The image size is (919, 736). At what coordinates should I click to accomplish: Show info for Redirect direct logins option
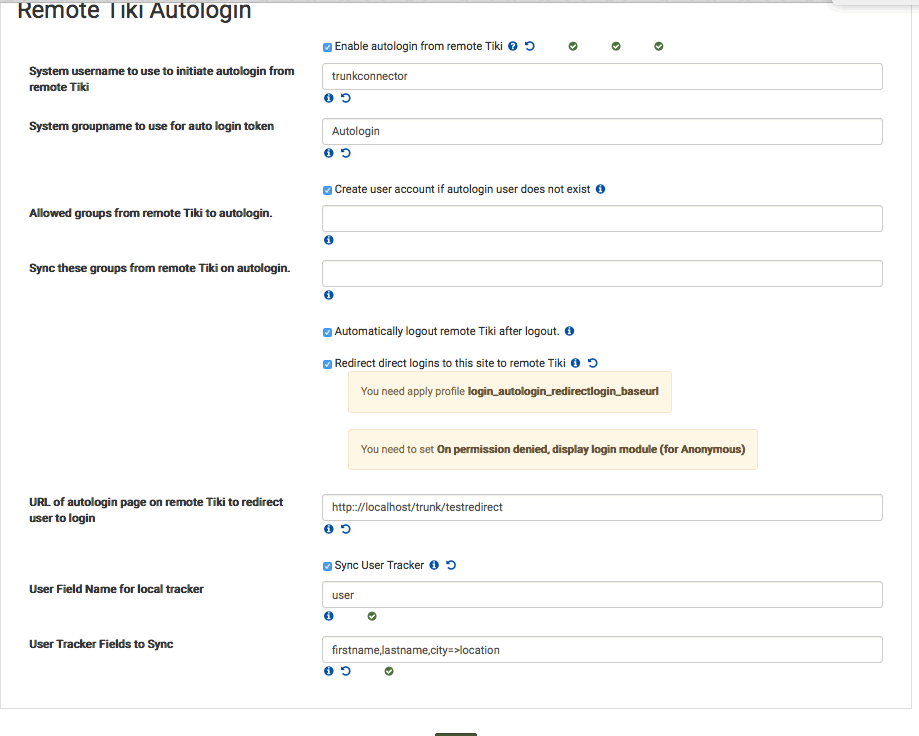(576, 363)
